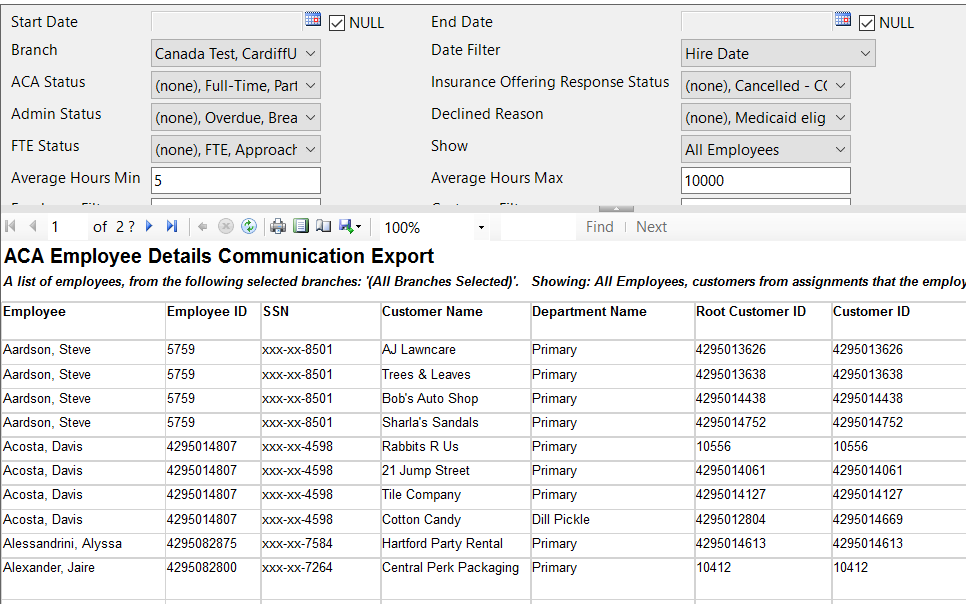Open the zoom percentage dropdown
The image size is (966, 604).
[x=481, y=227]
